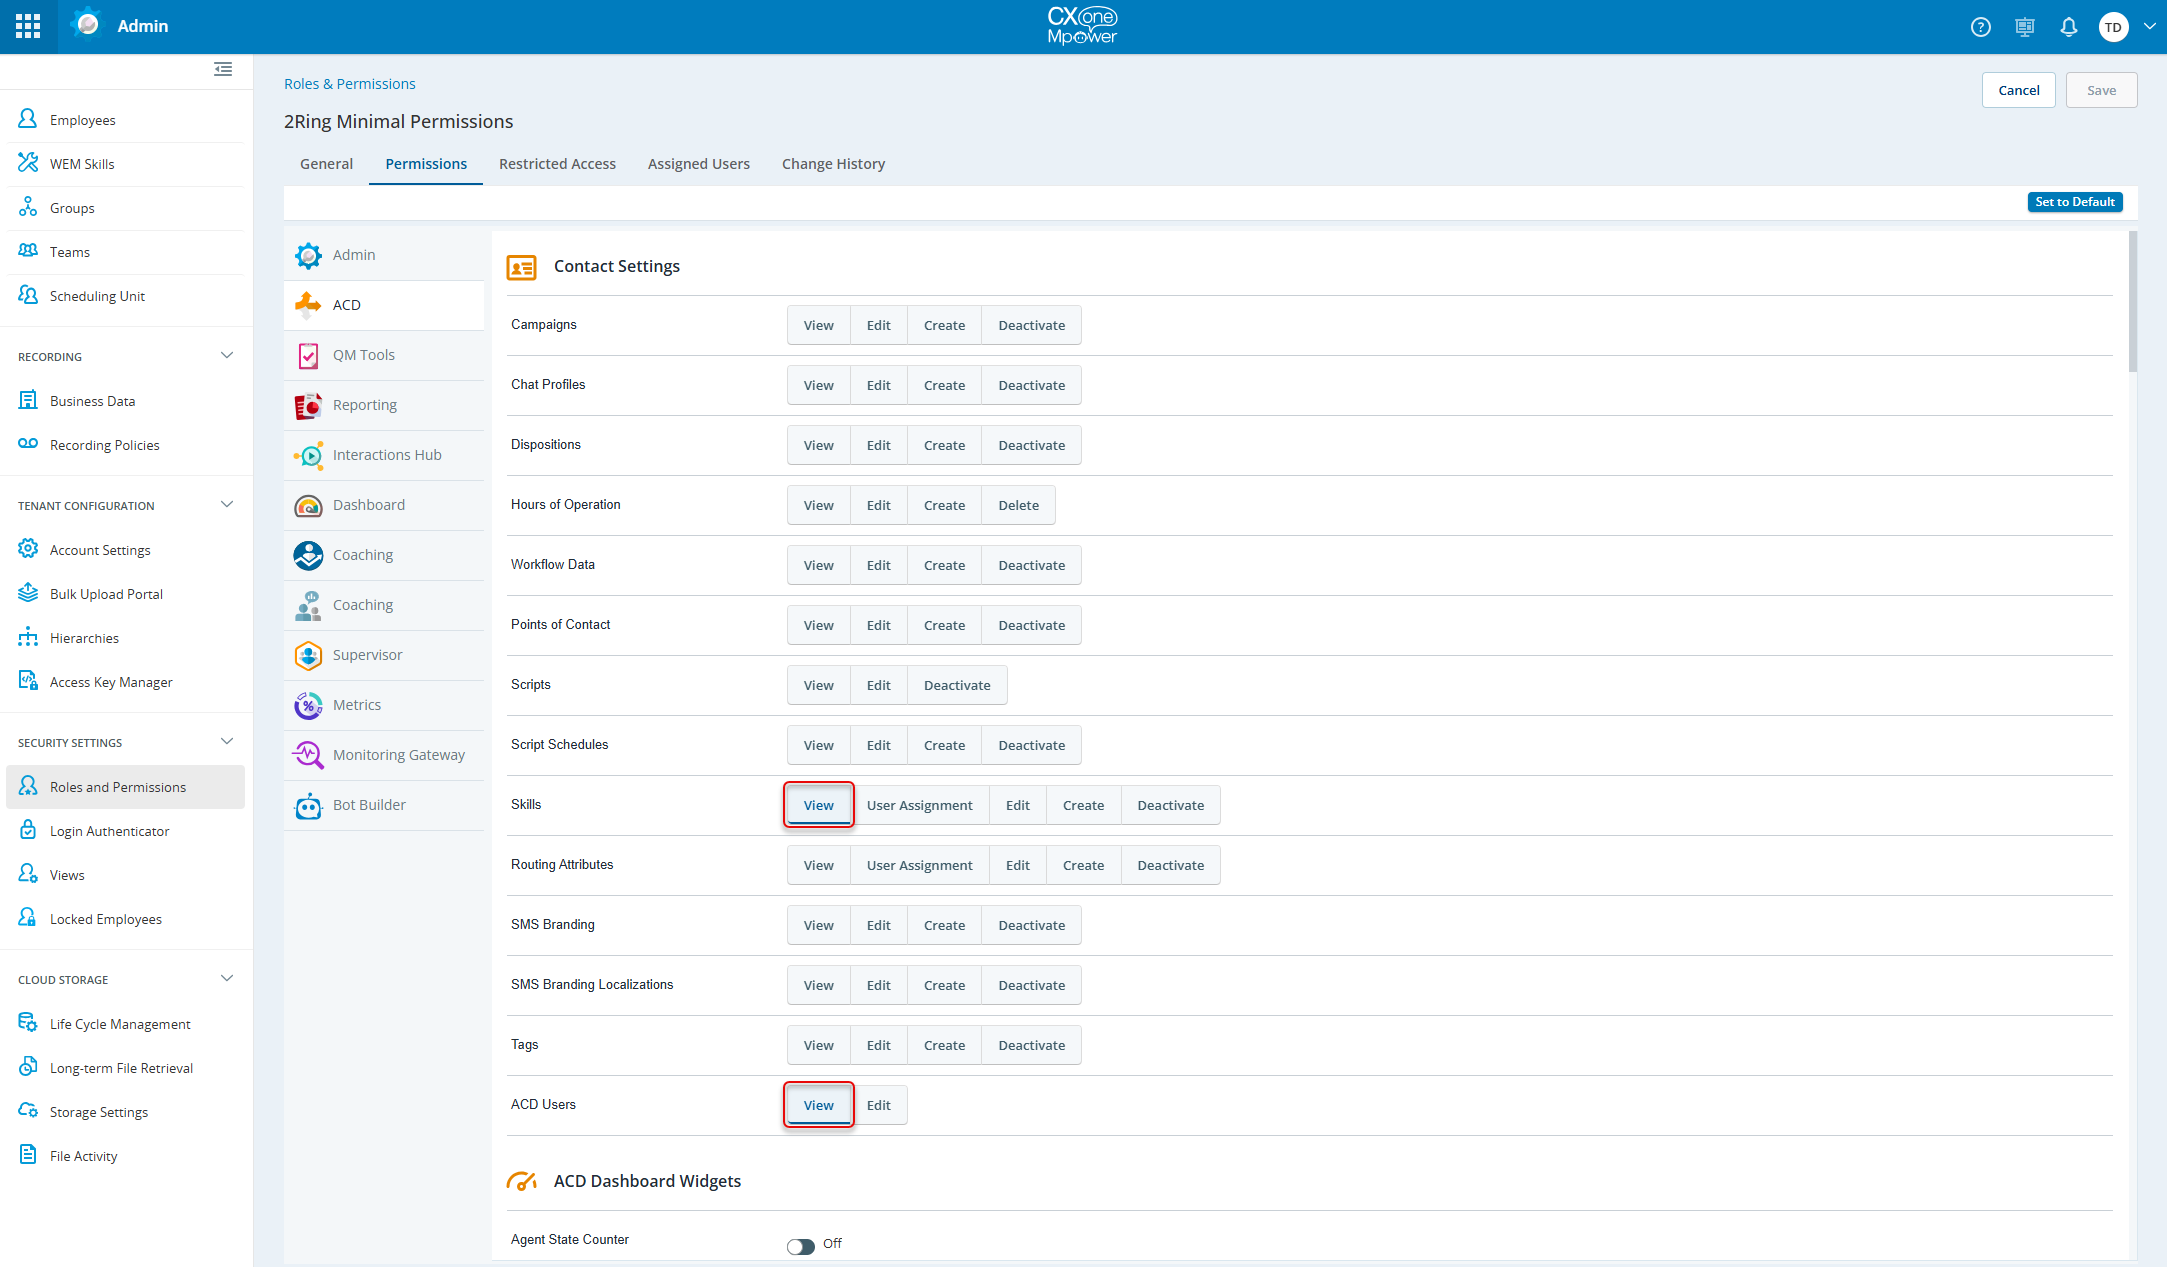Click the Employees sidebar icon
This screenshot has height=1267, width=2167.
click(x=28, y=119)
